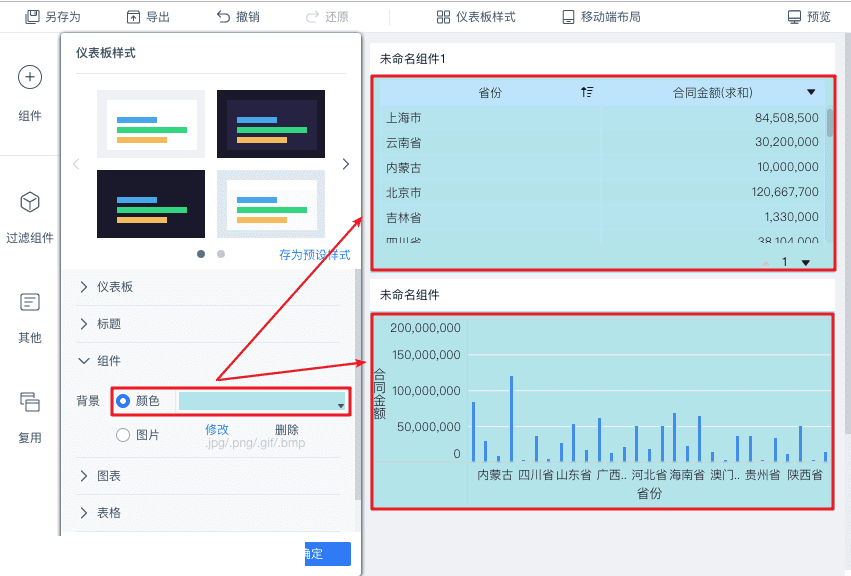This screenshot has width=851, height=576.
Task: Expand the 标题 section
Action: click(84, 324)
